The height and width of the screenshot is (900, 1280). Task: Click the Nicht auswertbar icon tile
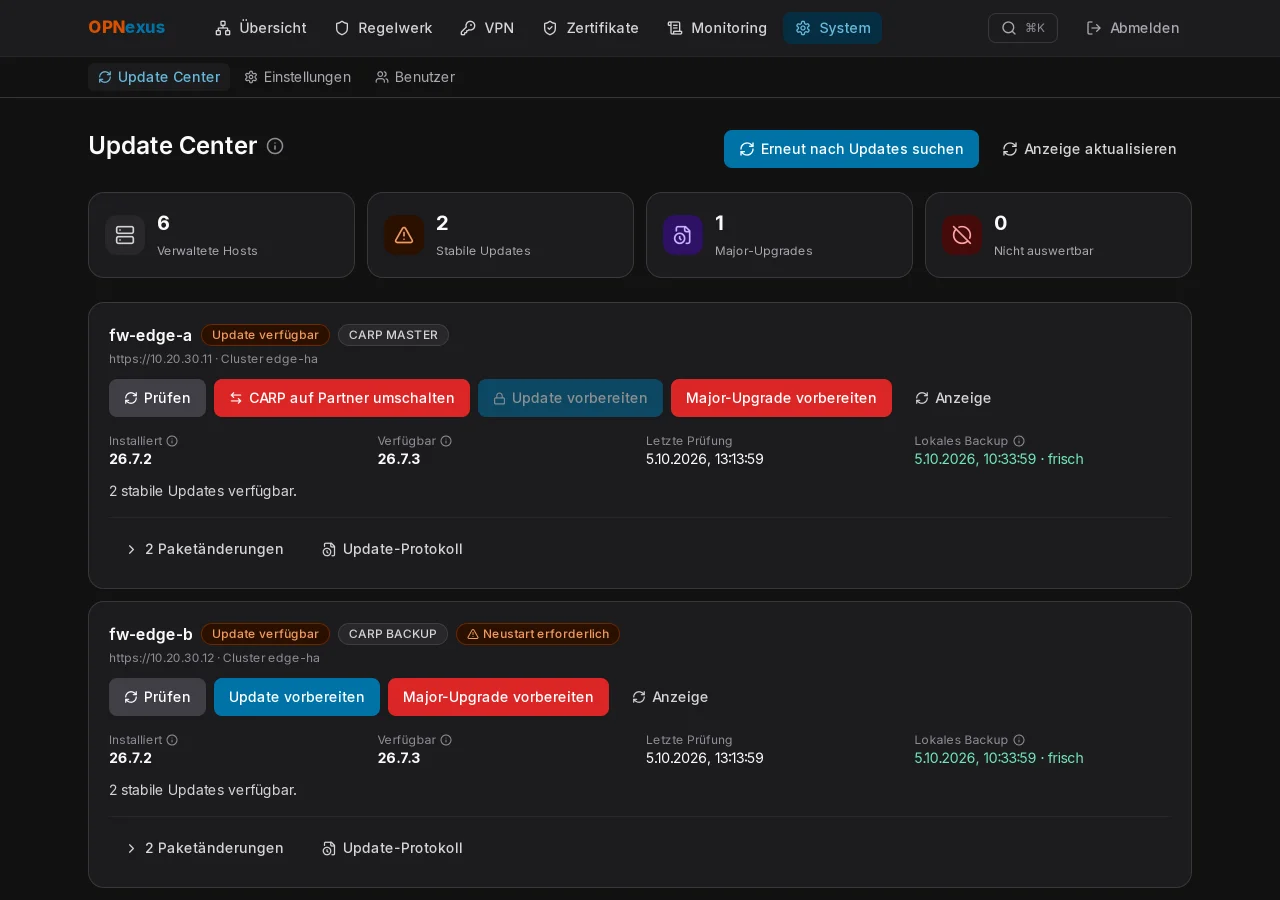962,235
